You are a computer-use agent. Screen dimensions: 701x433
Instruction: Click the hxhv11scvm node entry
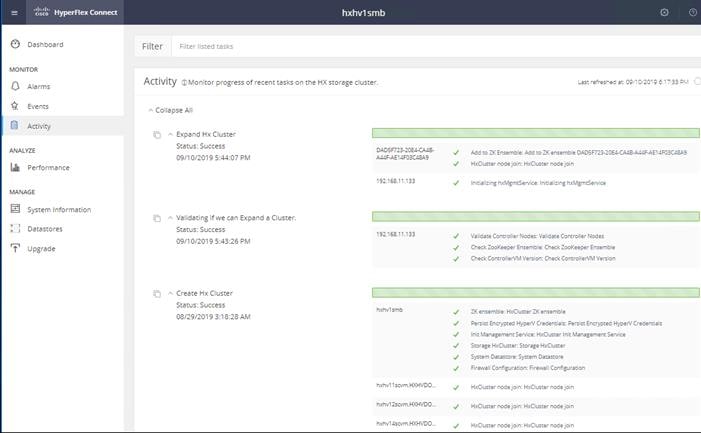405,385
